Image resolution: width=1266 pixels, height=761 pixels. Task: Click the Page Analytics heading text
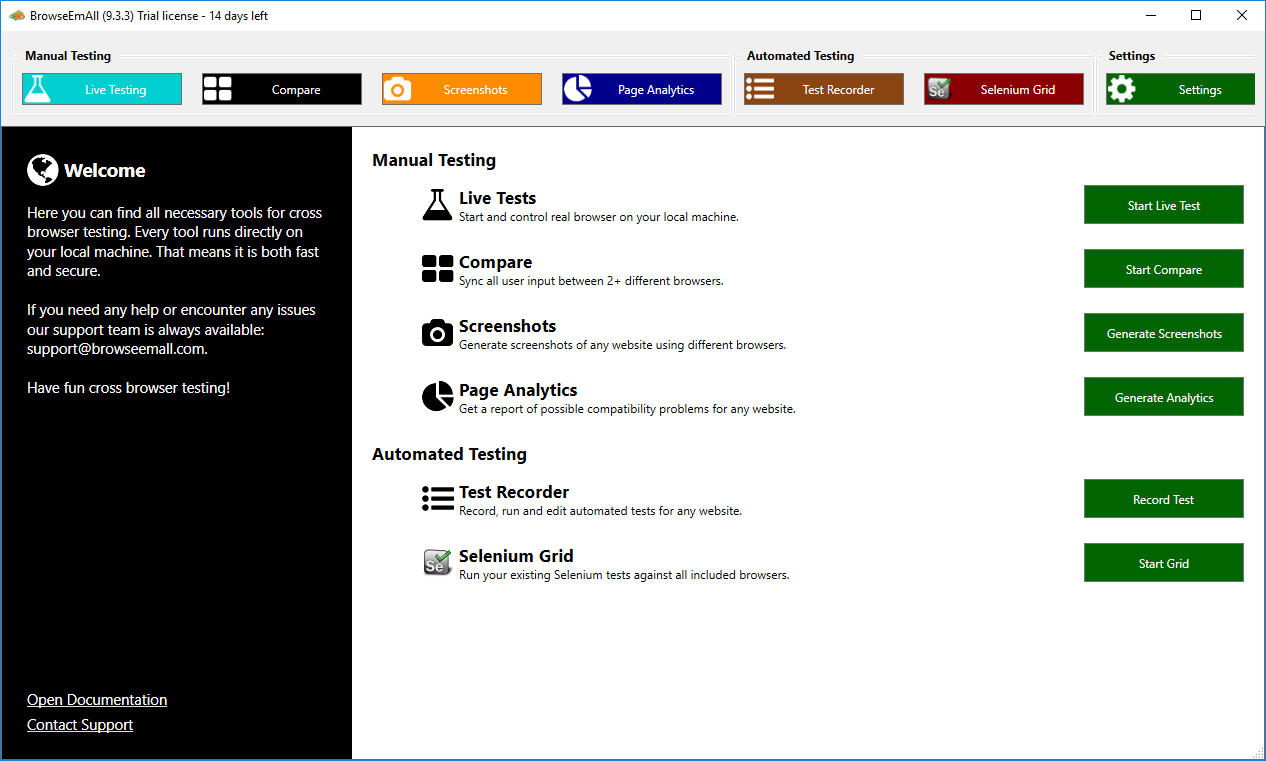[518, 390]
